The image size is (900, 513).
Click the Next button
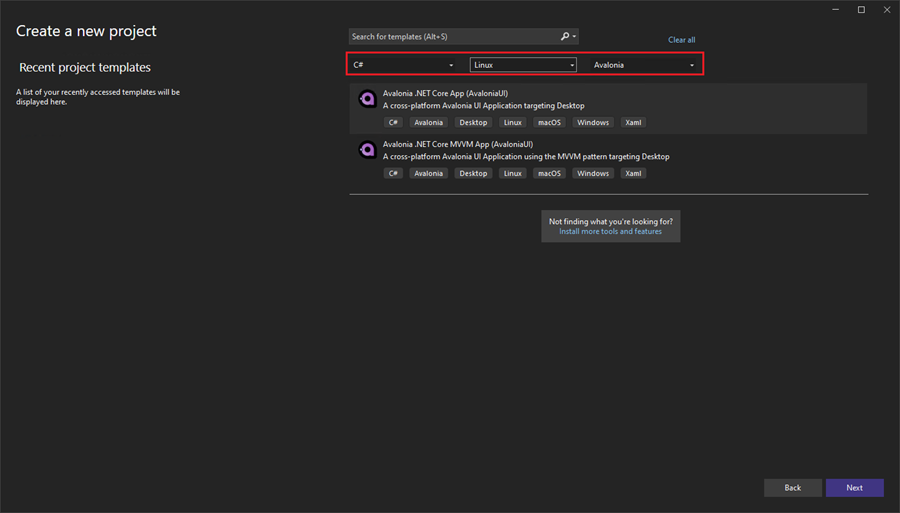click(854, 488)
